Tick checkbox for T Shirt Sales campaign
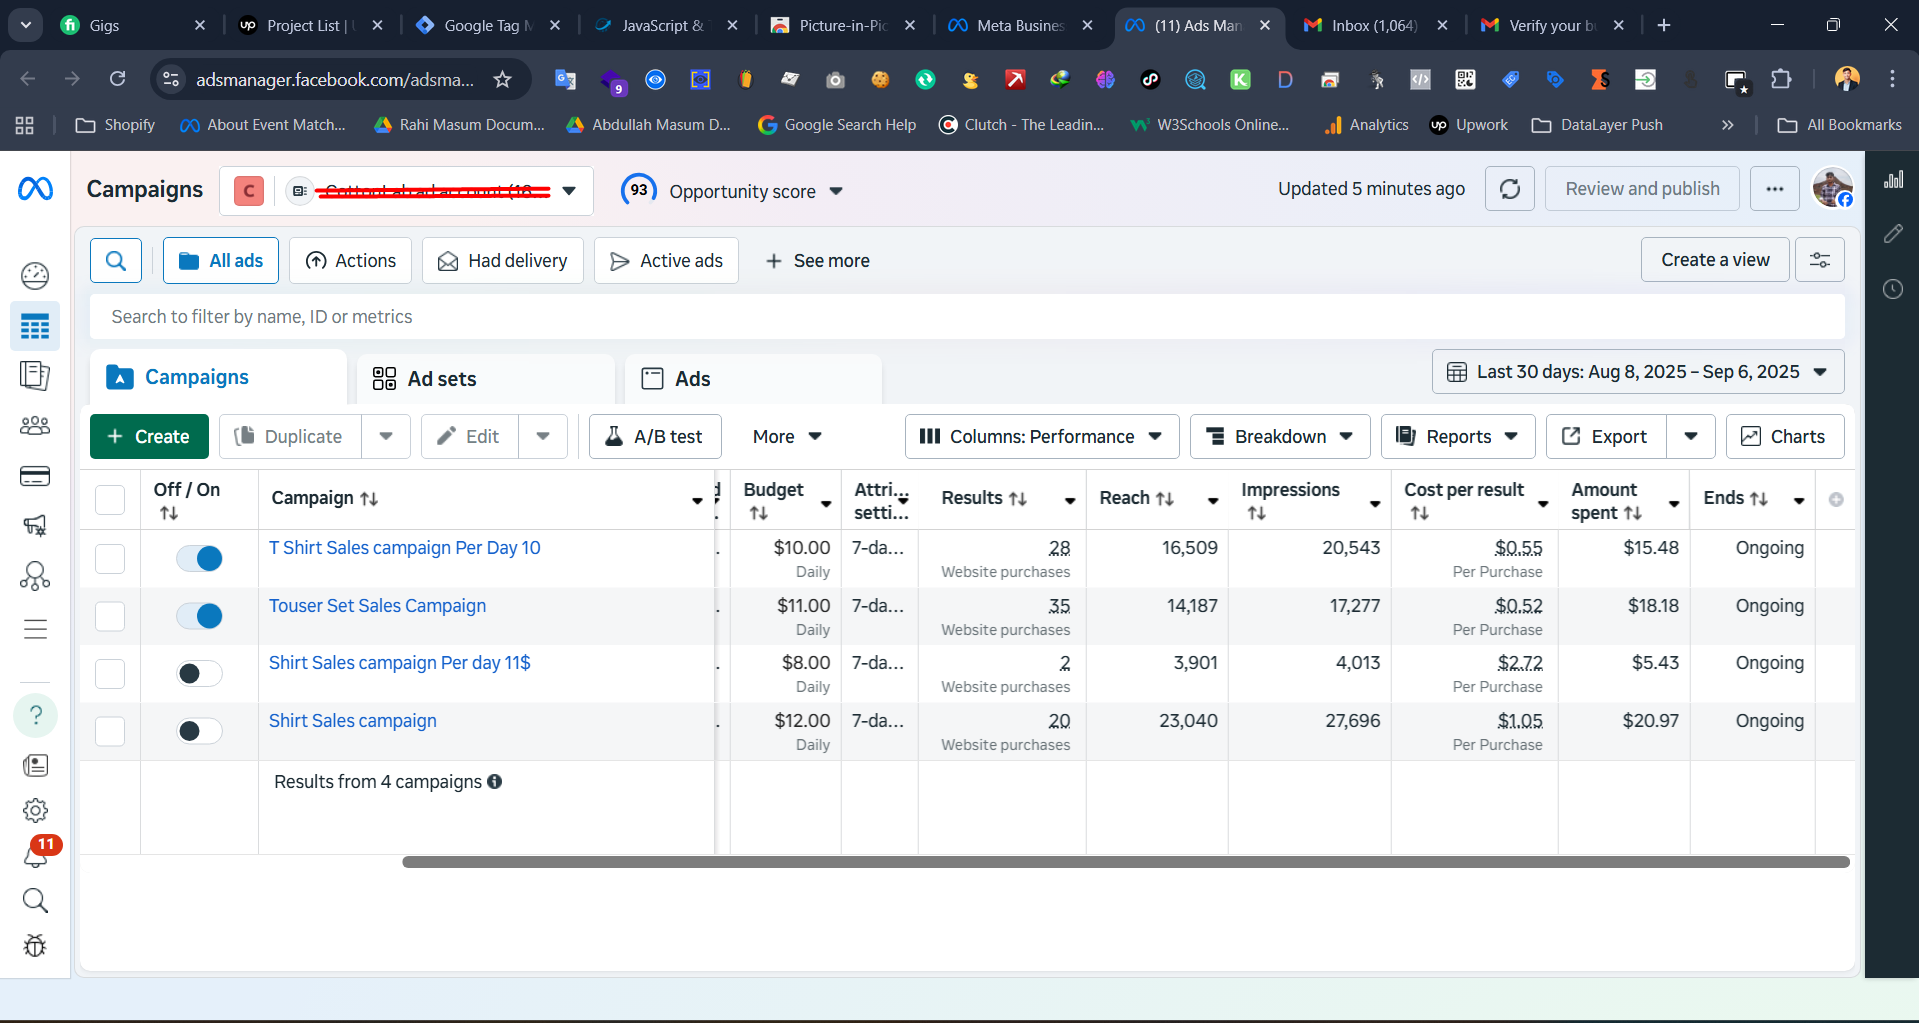Viewport: 1919px width, 1023px height. [110, 558]
